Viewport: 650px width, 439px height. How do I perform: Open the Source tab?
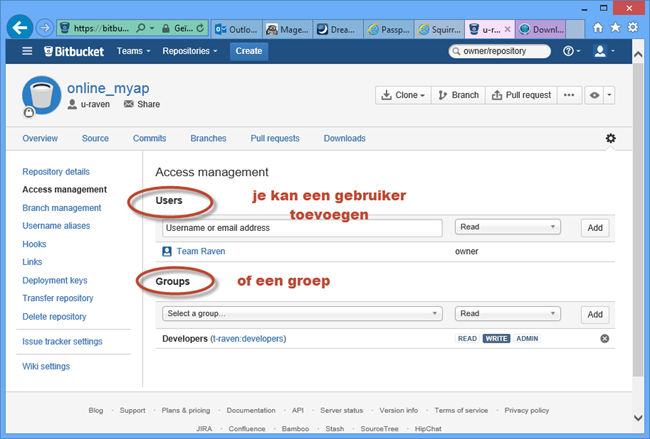coord(95,138)
